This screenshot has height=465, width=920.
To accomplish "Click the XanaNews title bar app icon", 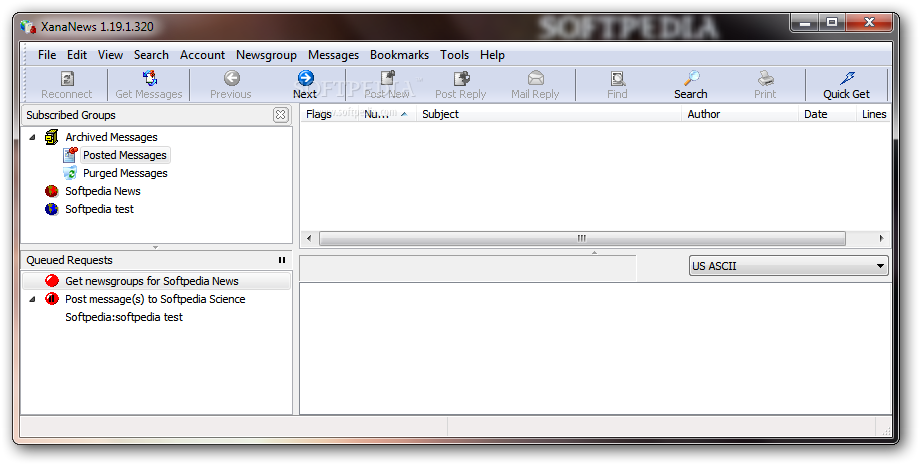I will (28, 26).
